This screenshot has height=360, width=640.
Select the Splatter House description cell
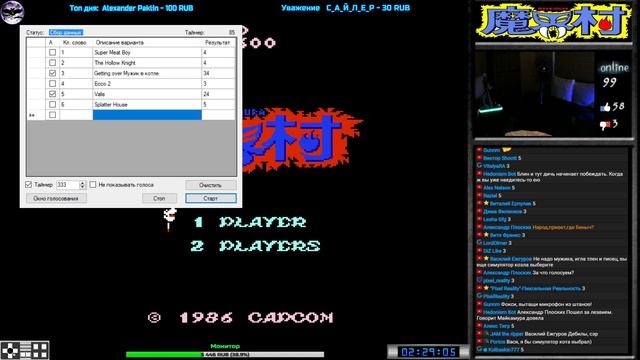(x=147, y=104)
